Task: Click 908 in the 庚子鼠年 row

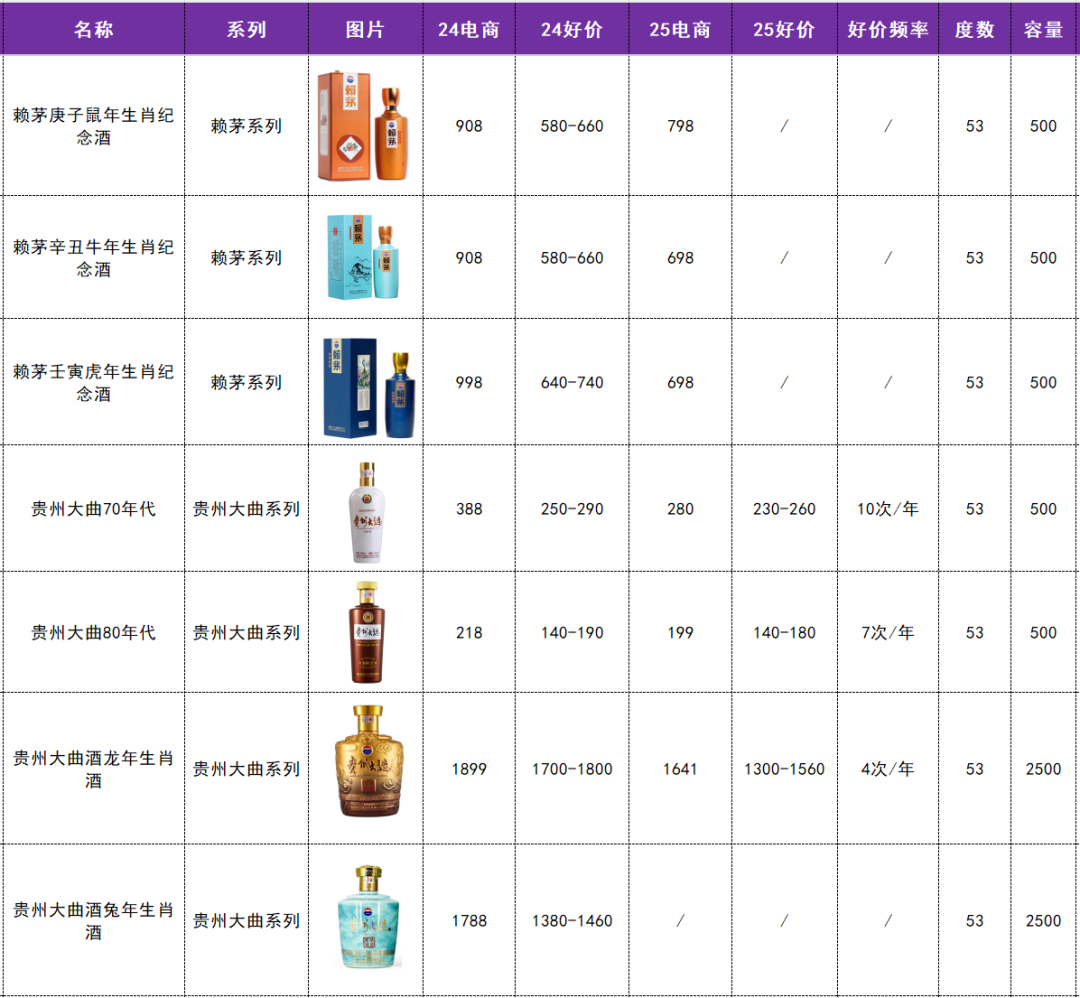Action: 468,126
